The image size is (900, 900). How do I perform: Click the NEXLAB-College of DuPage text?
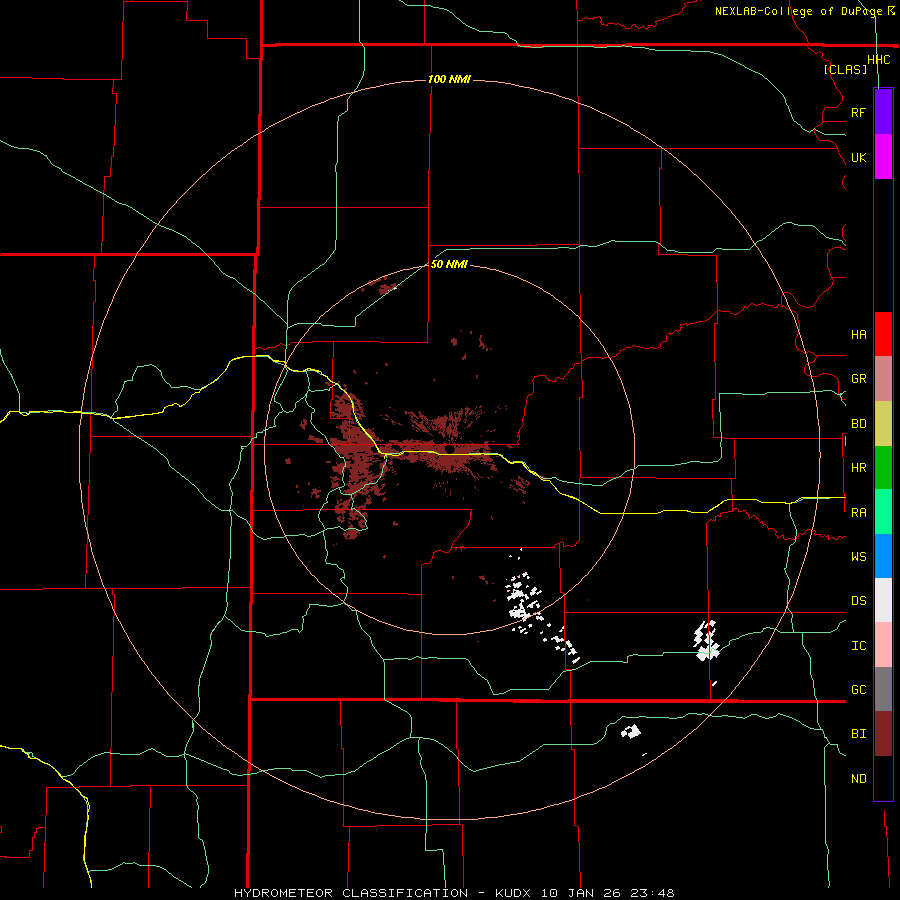(x=798, y=11)
